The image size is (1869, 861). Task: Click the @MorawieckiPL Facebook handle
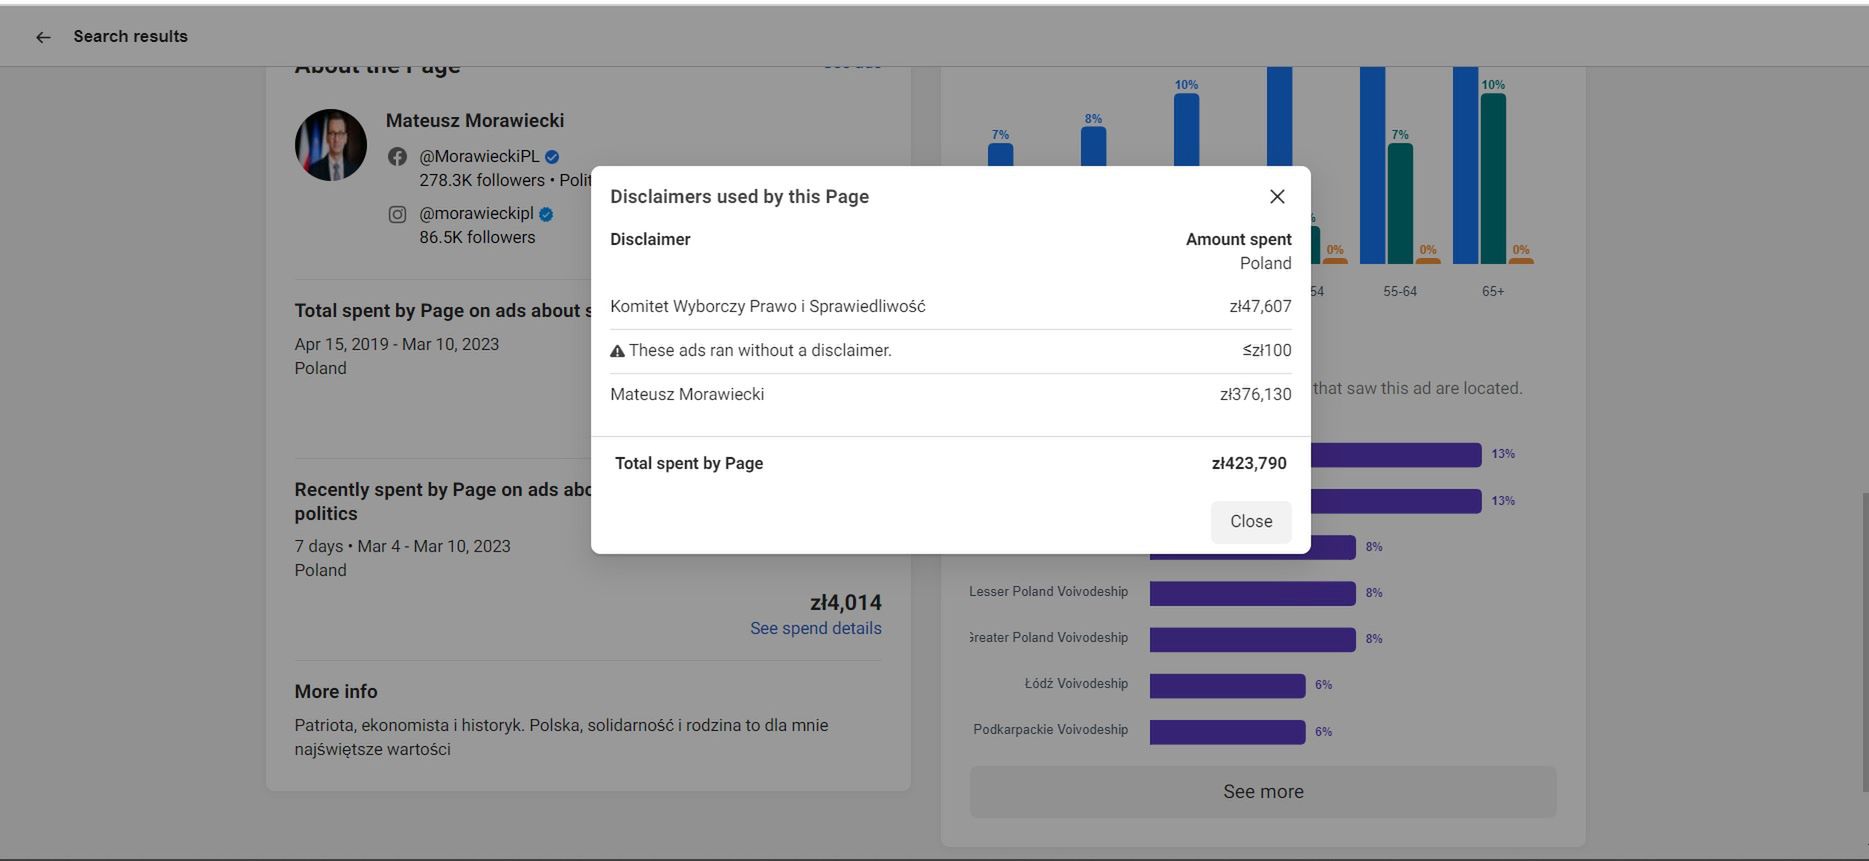tap(479, 157)
